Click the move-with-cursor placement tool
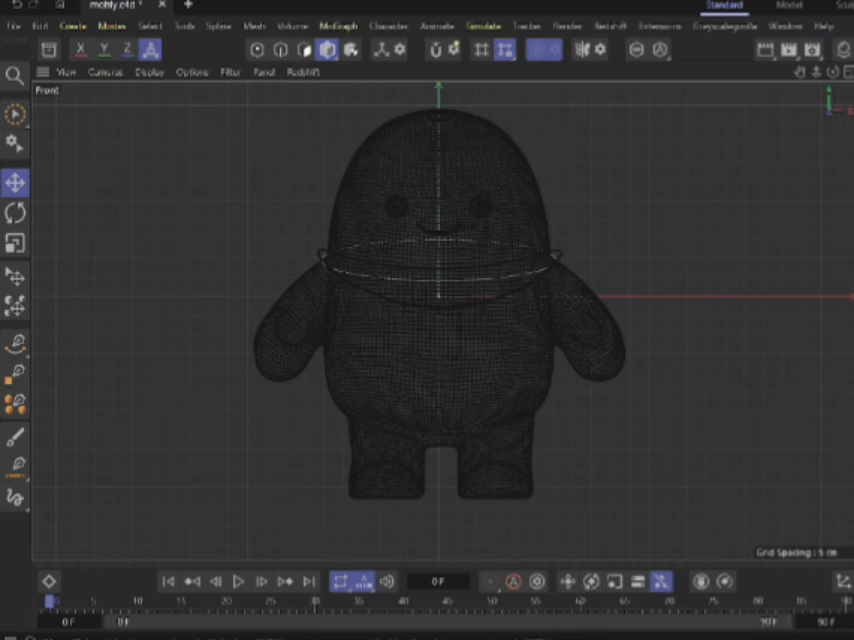The image size is (854, 640). pos(15,277)
